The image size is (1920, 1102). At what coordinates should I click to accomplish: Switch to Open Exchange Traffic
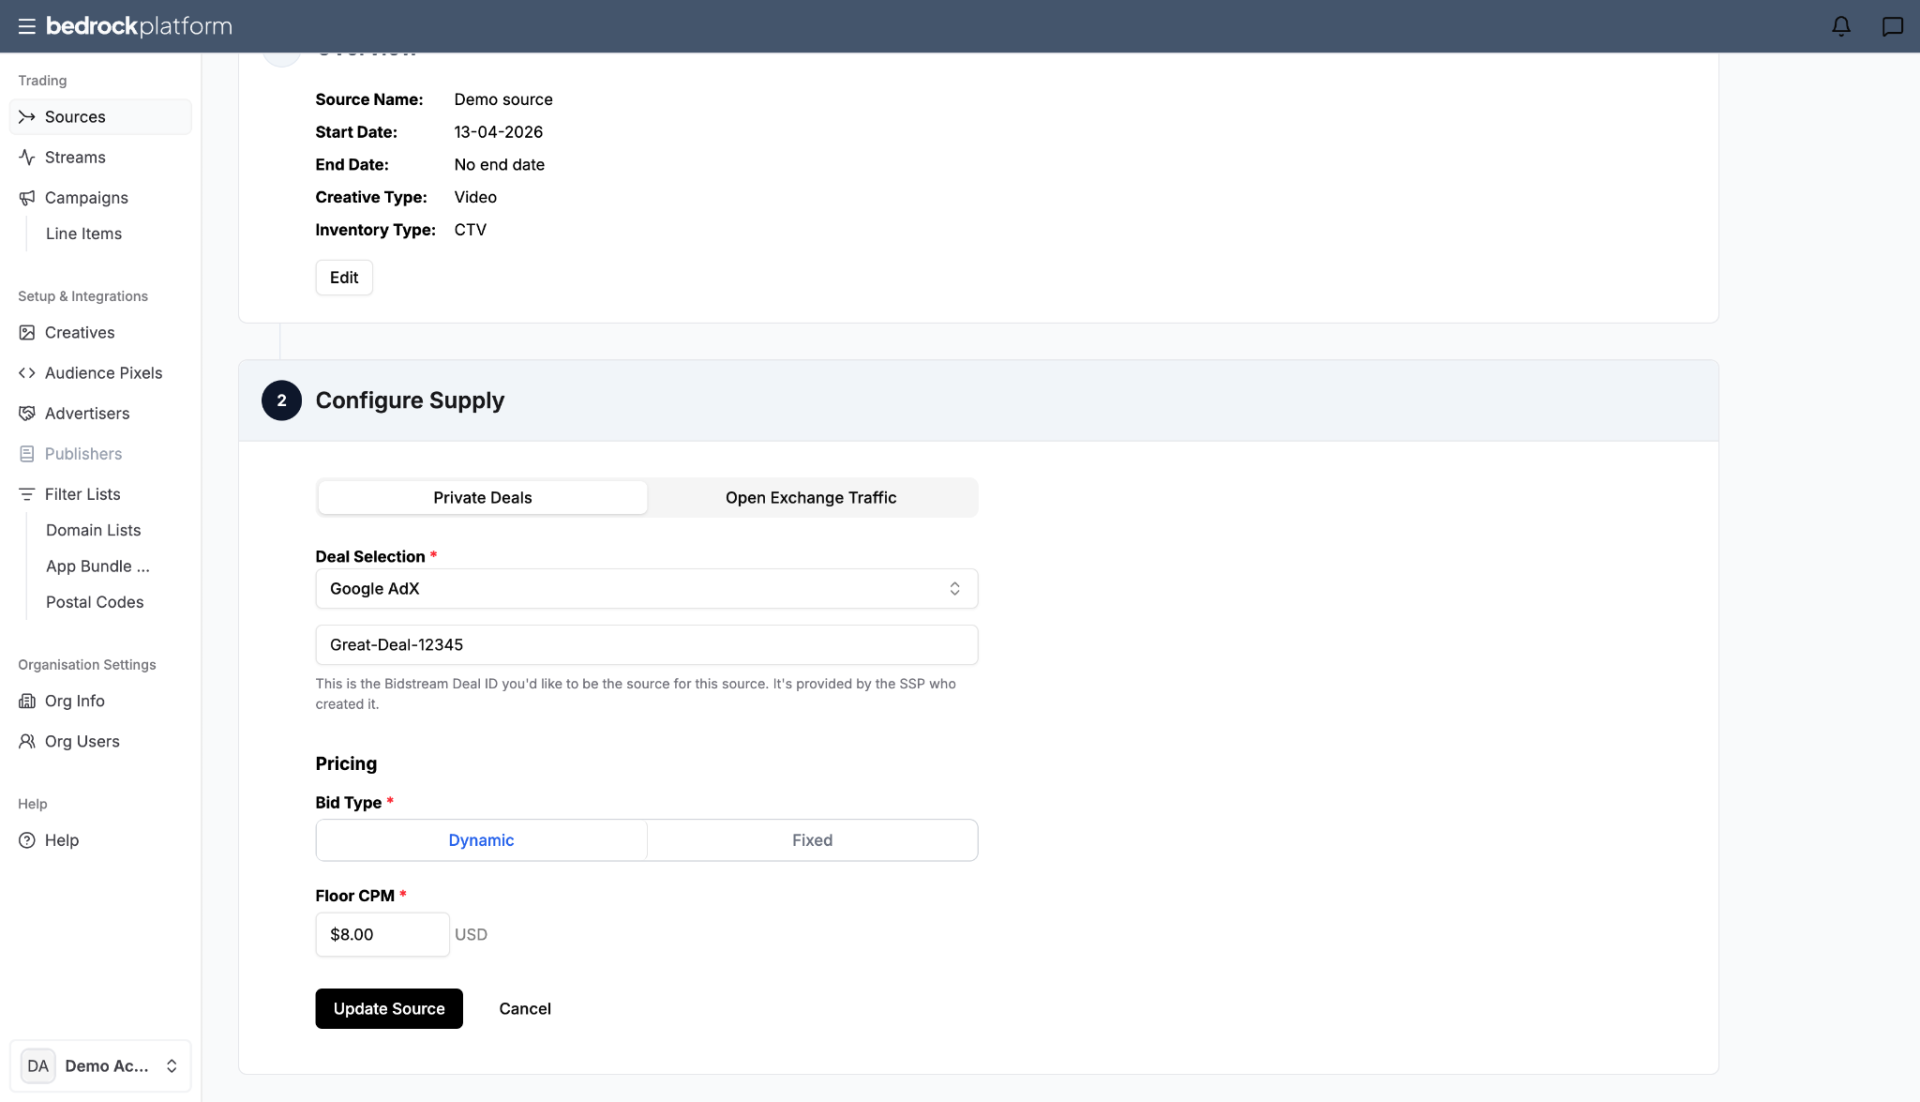pyautogui.click(x=811, y=497)
